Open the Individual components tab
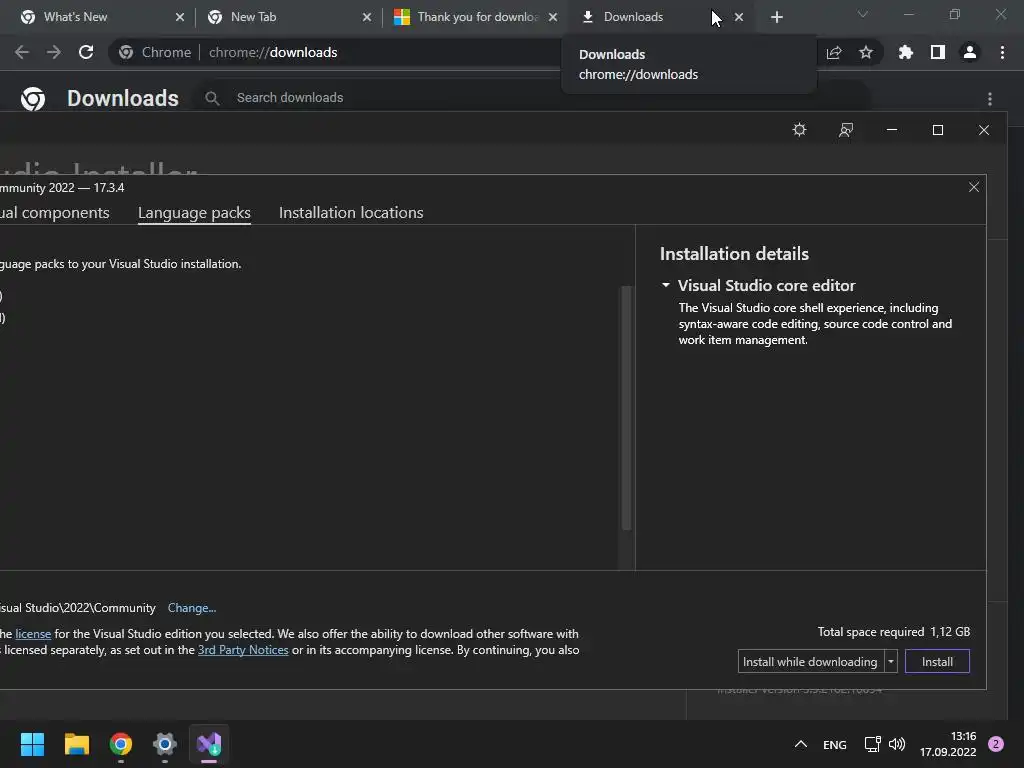 click(54, 213)
